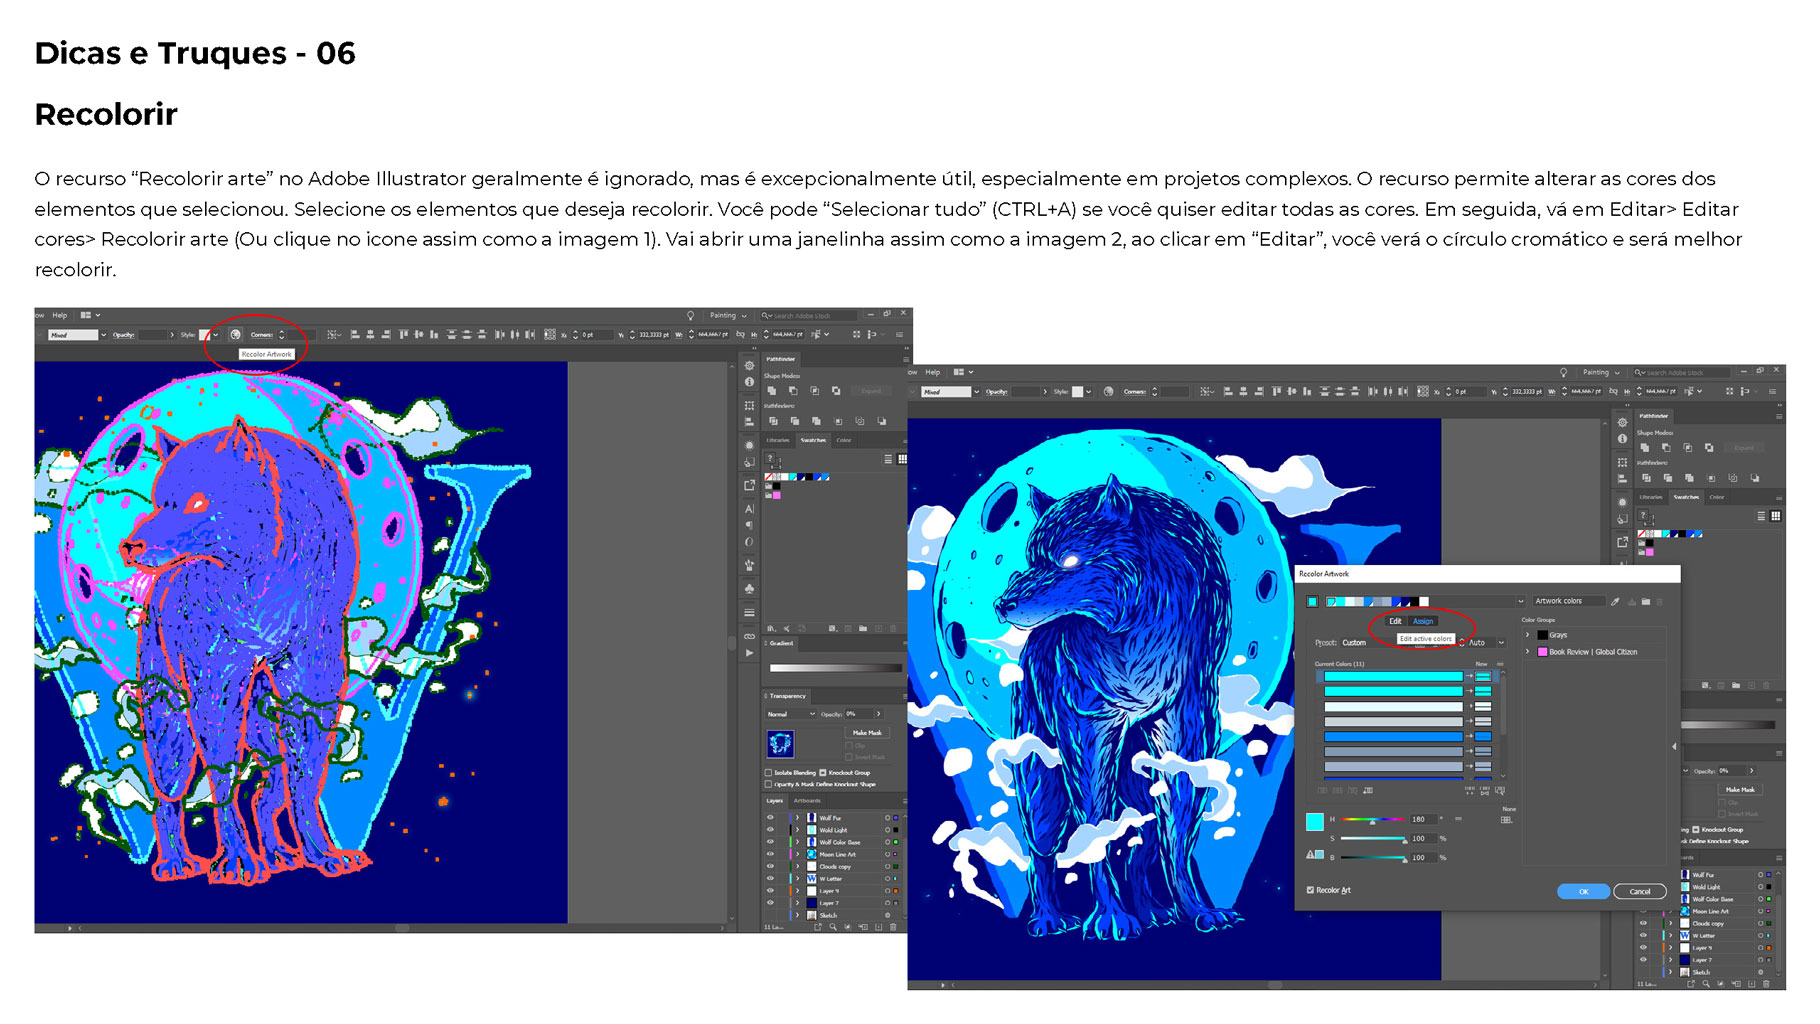Image resolution: width=1820 pixels, height=1024 pixels.
Task: Click the H value field showing 180
Action: click(1423, 819)
